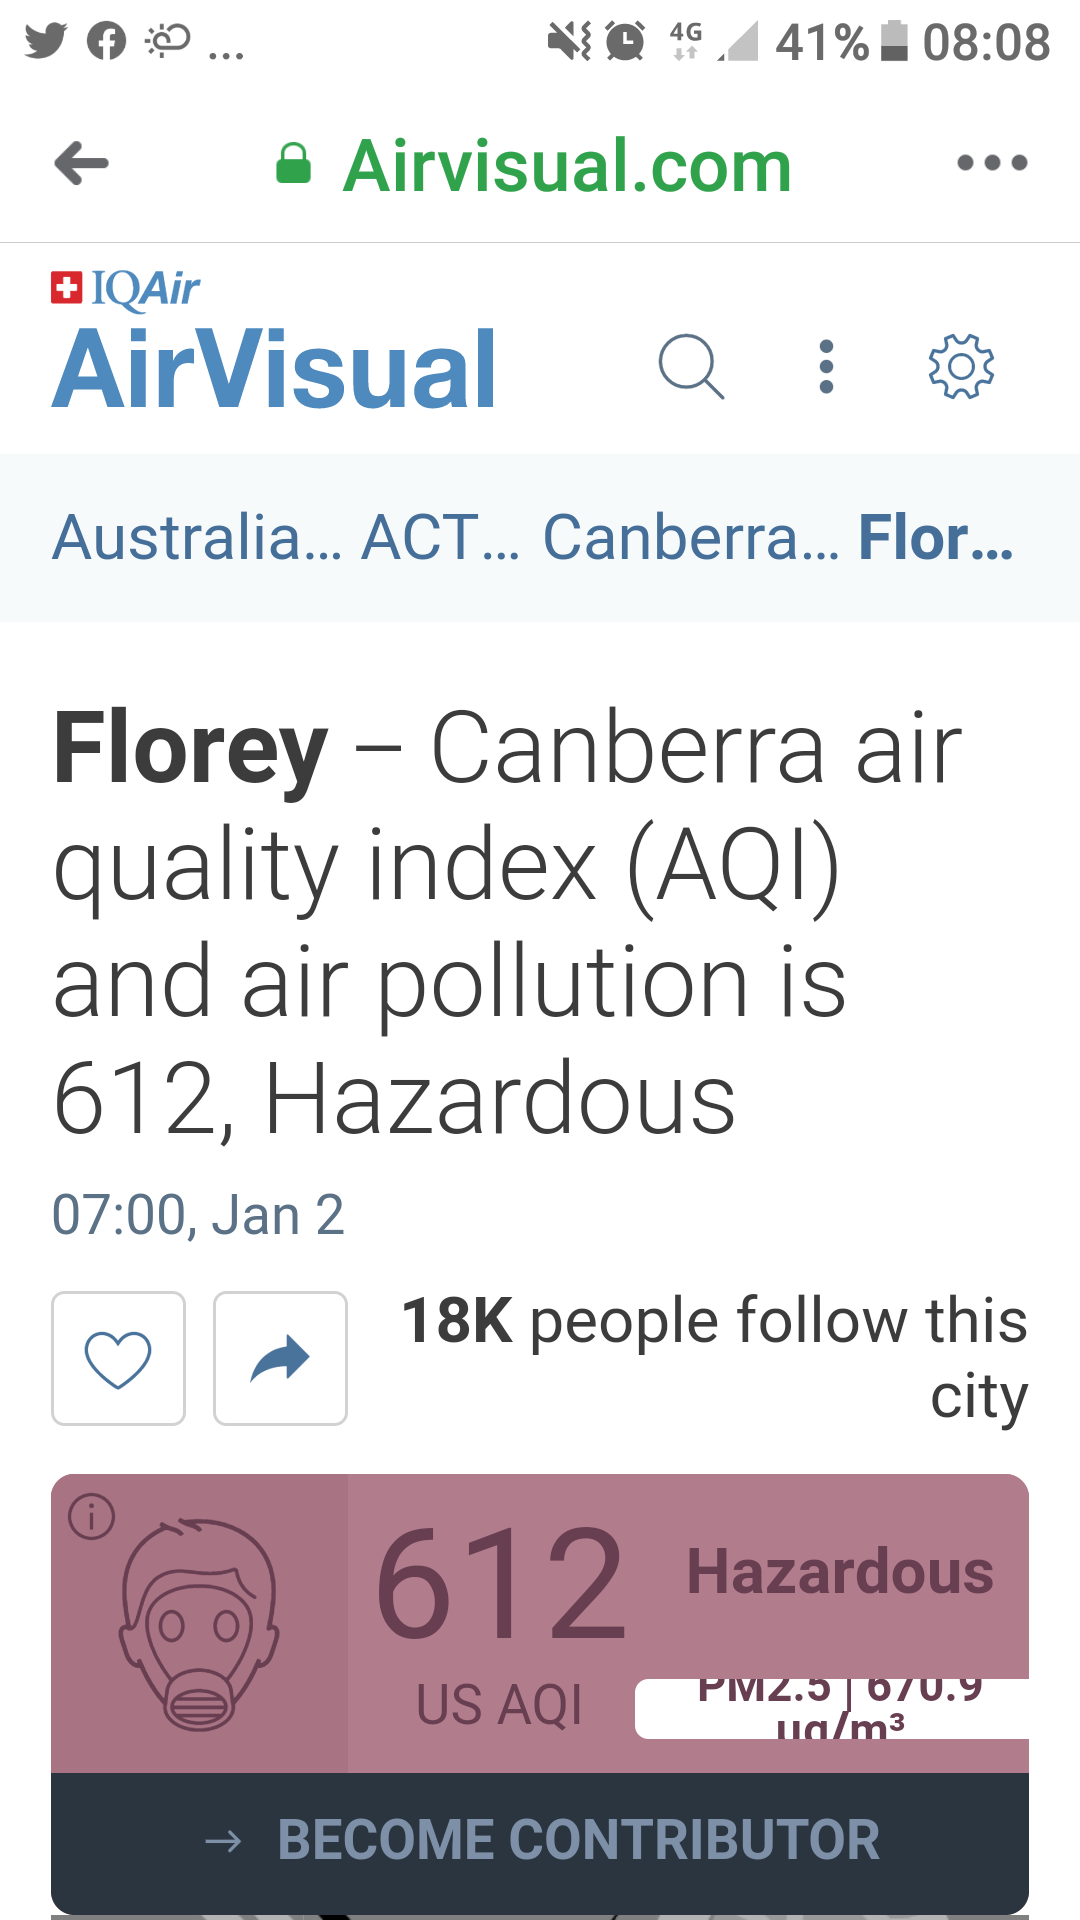The image size is (1080, 1920).
Task: Select the ACT breadcrumb link
Action: 440,538
